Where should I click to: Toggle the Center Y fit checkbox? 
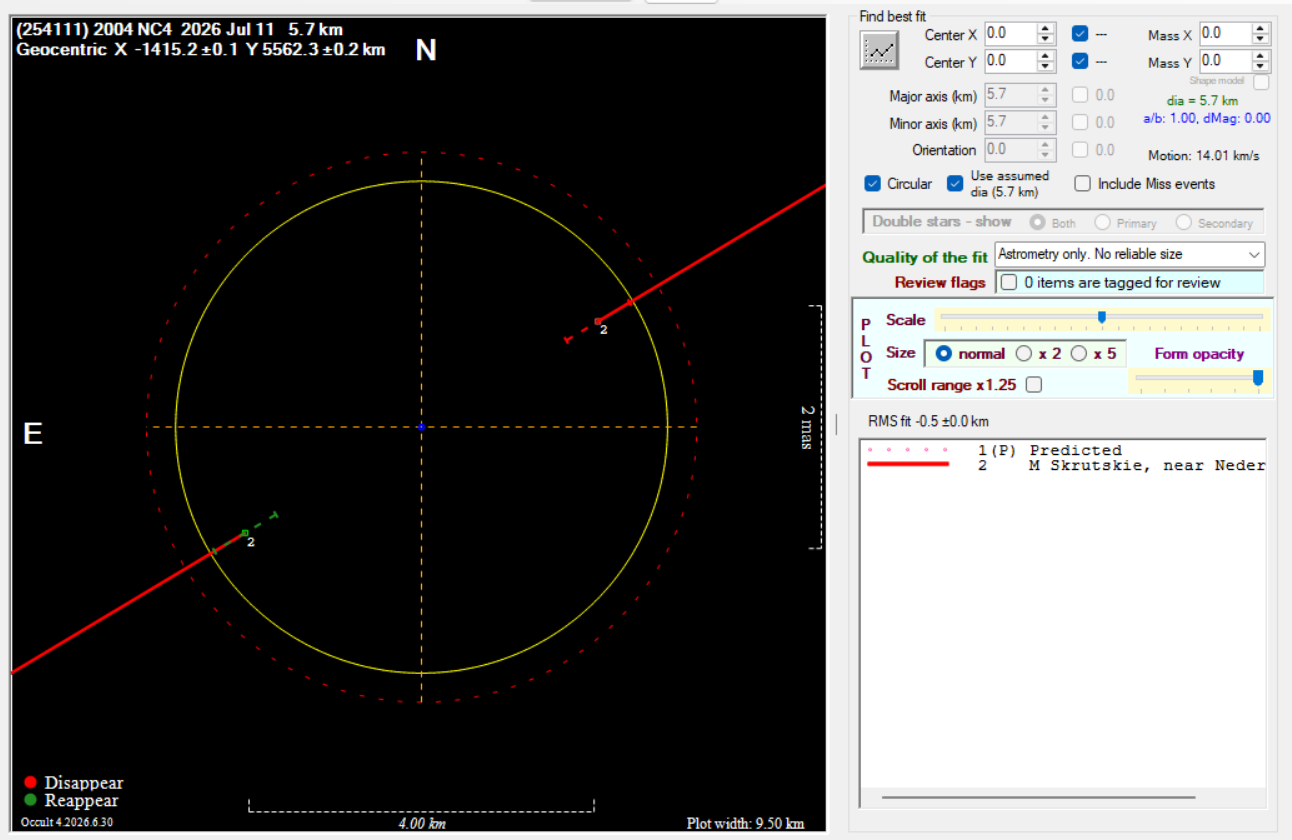tap(1080, 61)
